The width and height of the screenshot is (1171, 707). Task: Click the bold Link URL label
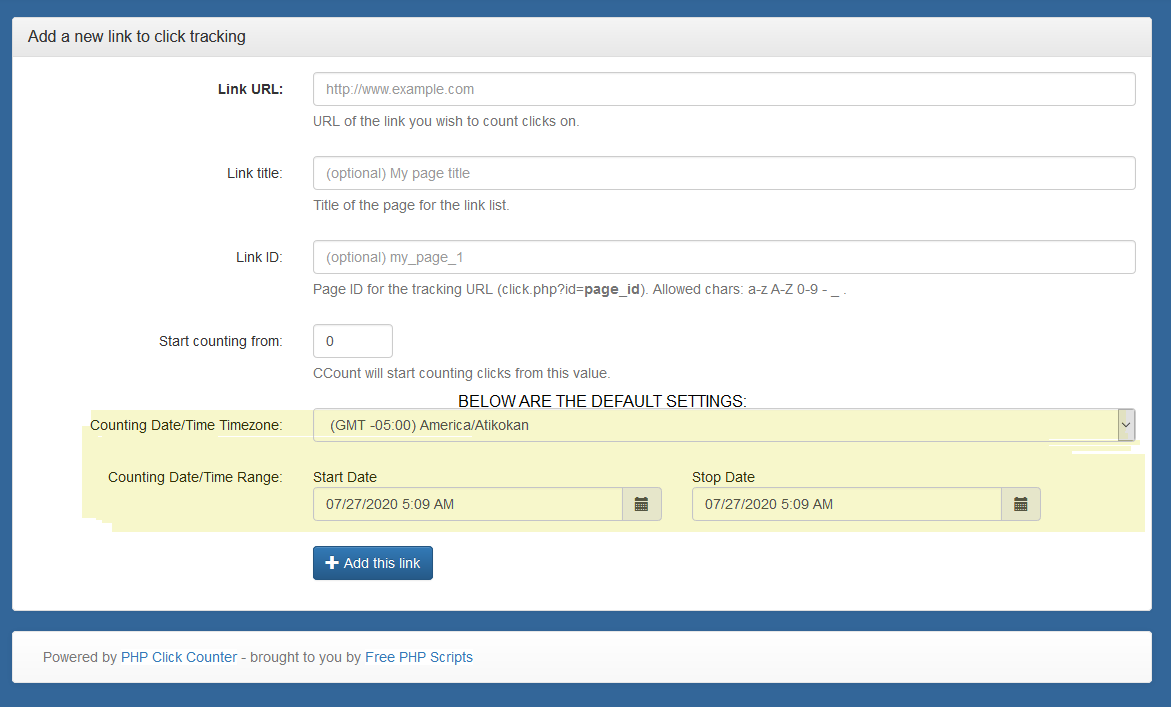[x=250, y=89]
